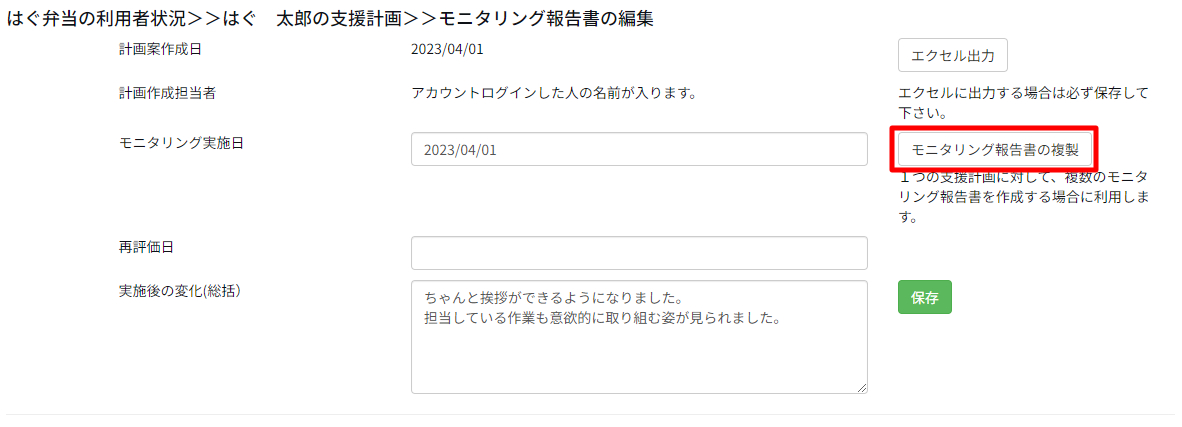Click the note below the 複製 button
Image resolution: width=1182 pixels, height=427 pixels.
[1022, 196]
